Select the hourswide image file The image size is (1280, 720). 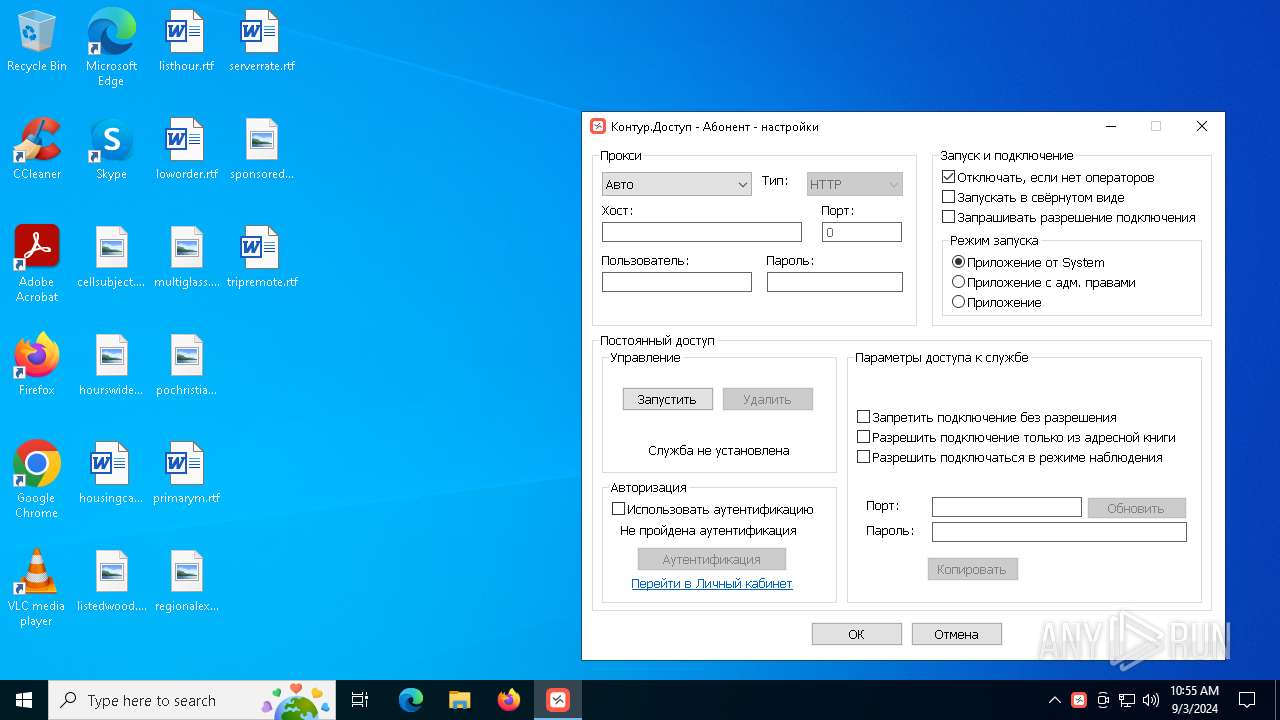click(x=111, y=366)
